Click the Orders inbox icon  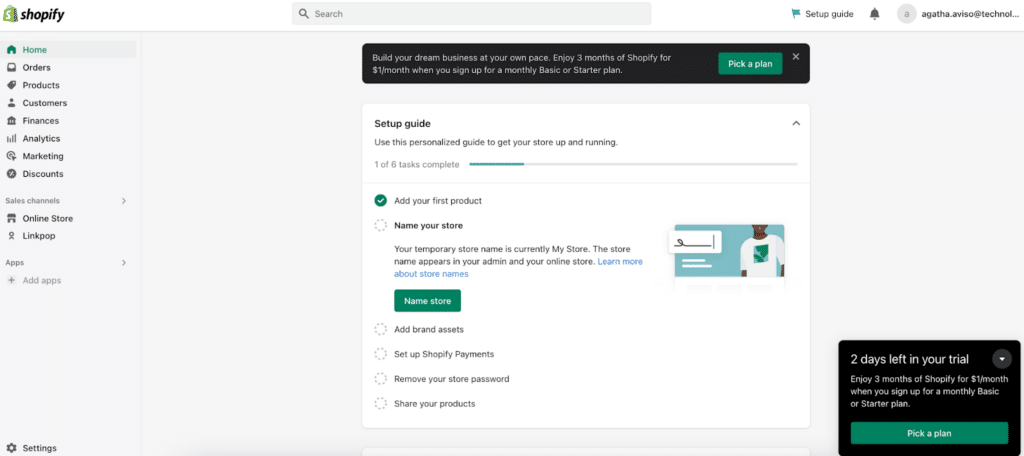(11, 67)
